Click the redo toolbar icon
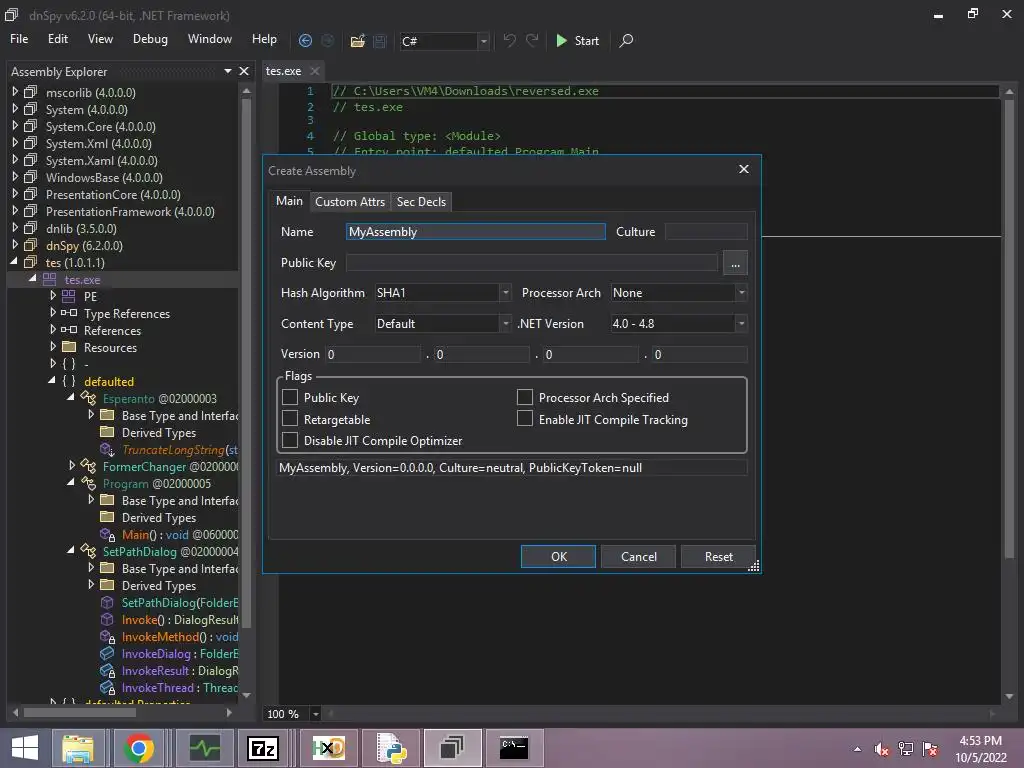The image size is (1024, 768). click(x=532, y=40)
